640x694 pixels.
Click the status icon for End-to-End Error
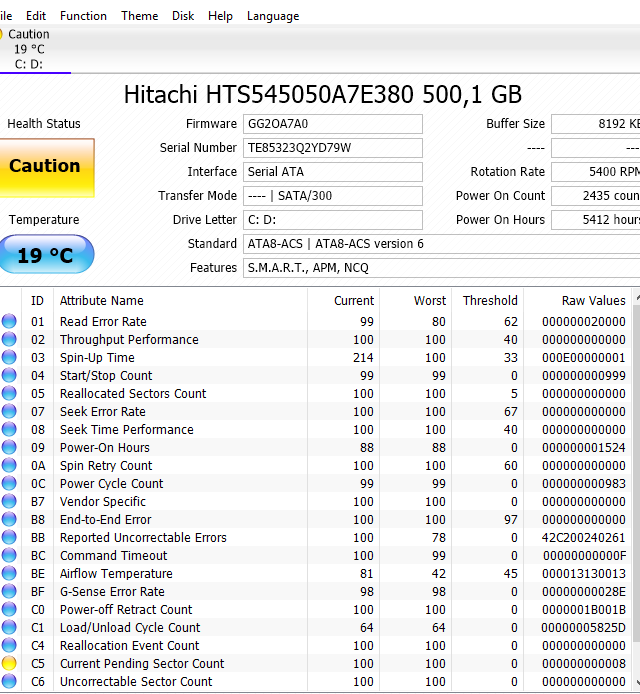(x=9, y=519)
